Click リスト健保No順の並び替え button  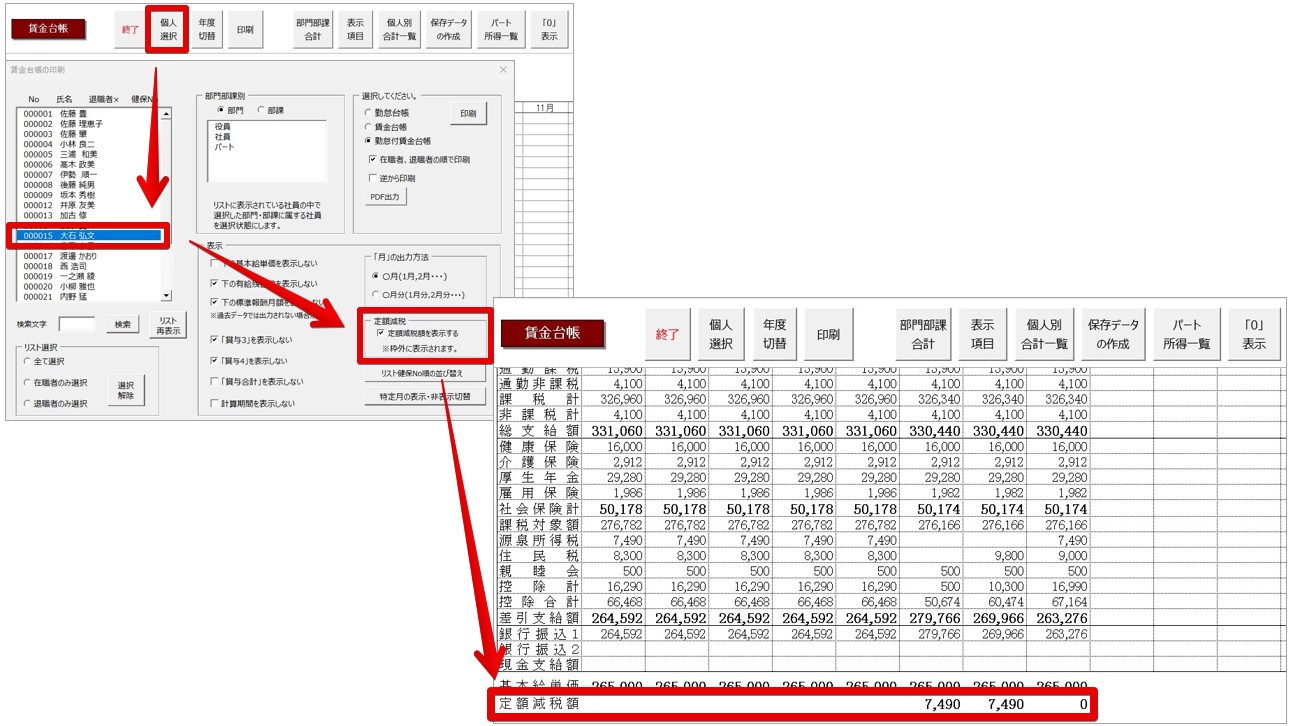click(425, 373)
